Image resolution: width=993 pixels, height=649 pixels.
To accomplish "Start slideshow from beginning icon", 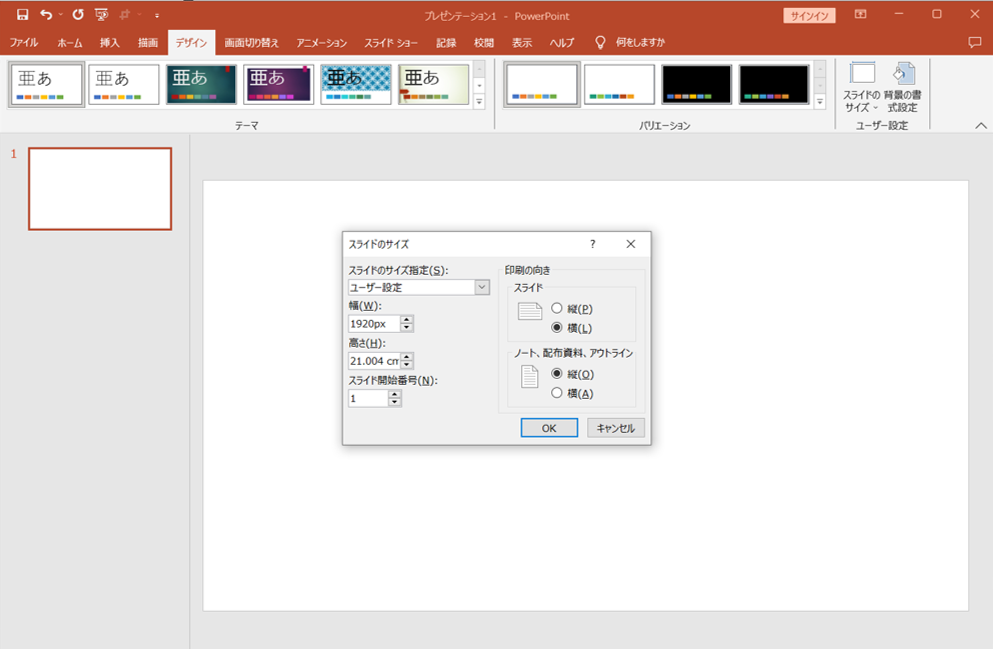I will point(102,15).
